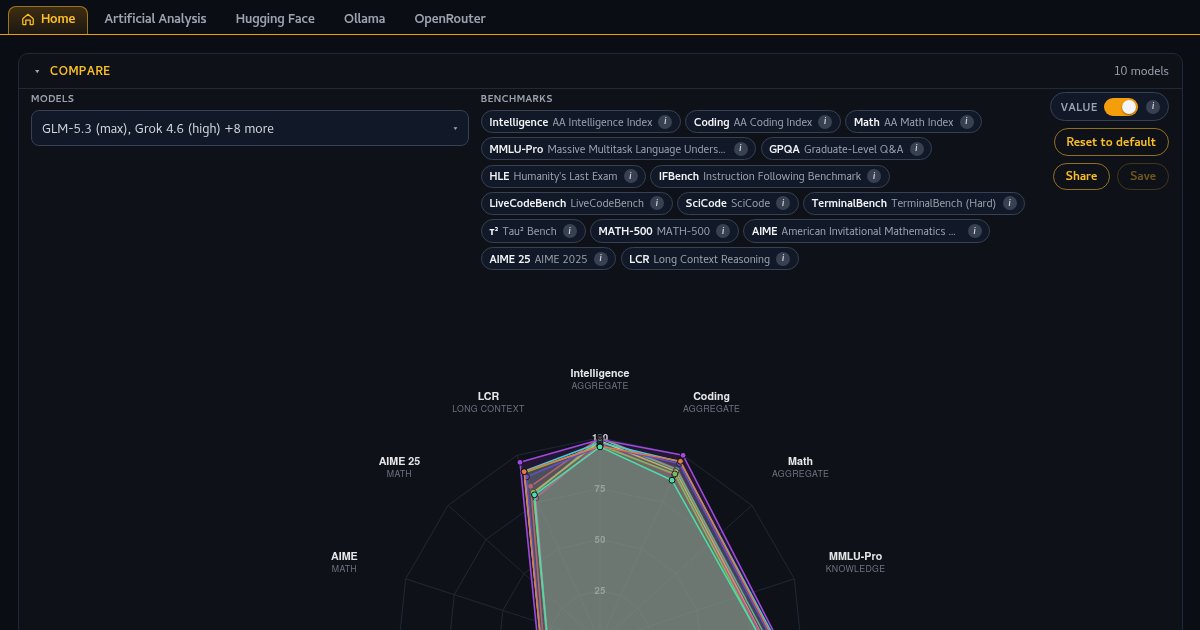Show info for AIME 2025
Screen dimensions: 1200x630
coord(600,259)
